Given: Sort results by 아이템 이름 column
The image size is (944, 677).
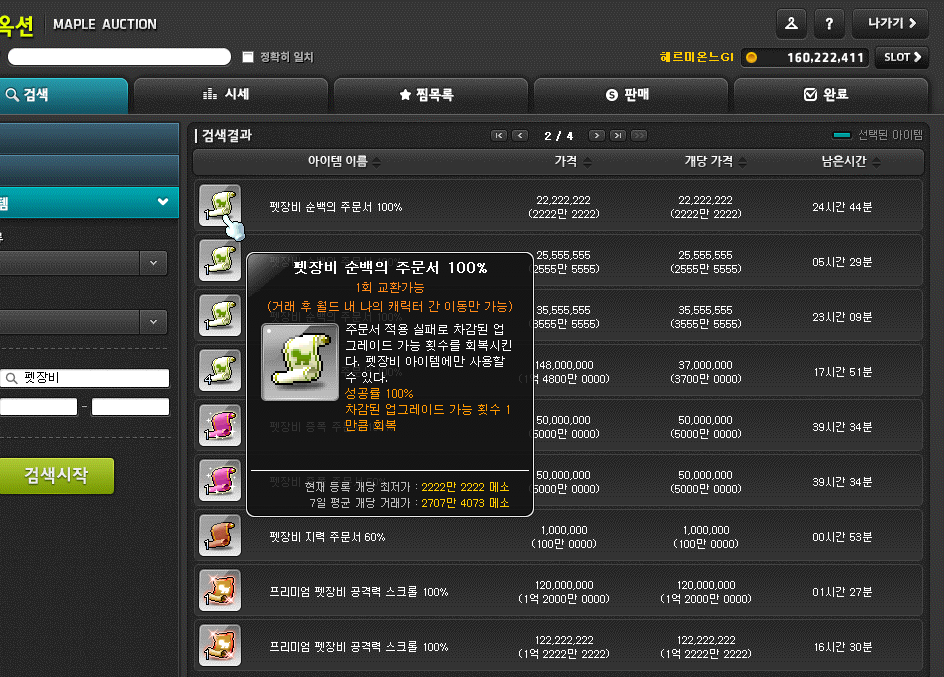Looking at the screenshot, I should point(344,161).
